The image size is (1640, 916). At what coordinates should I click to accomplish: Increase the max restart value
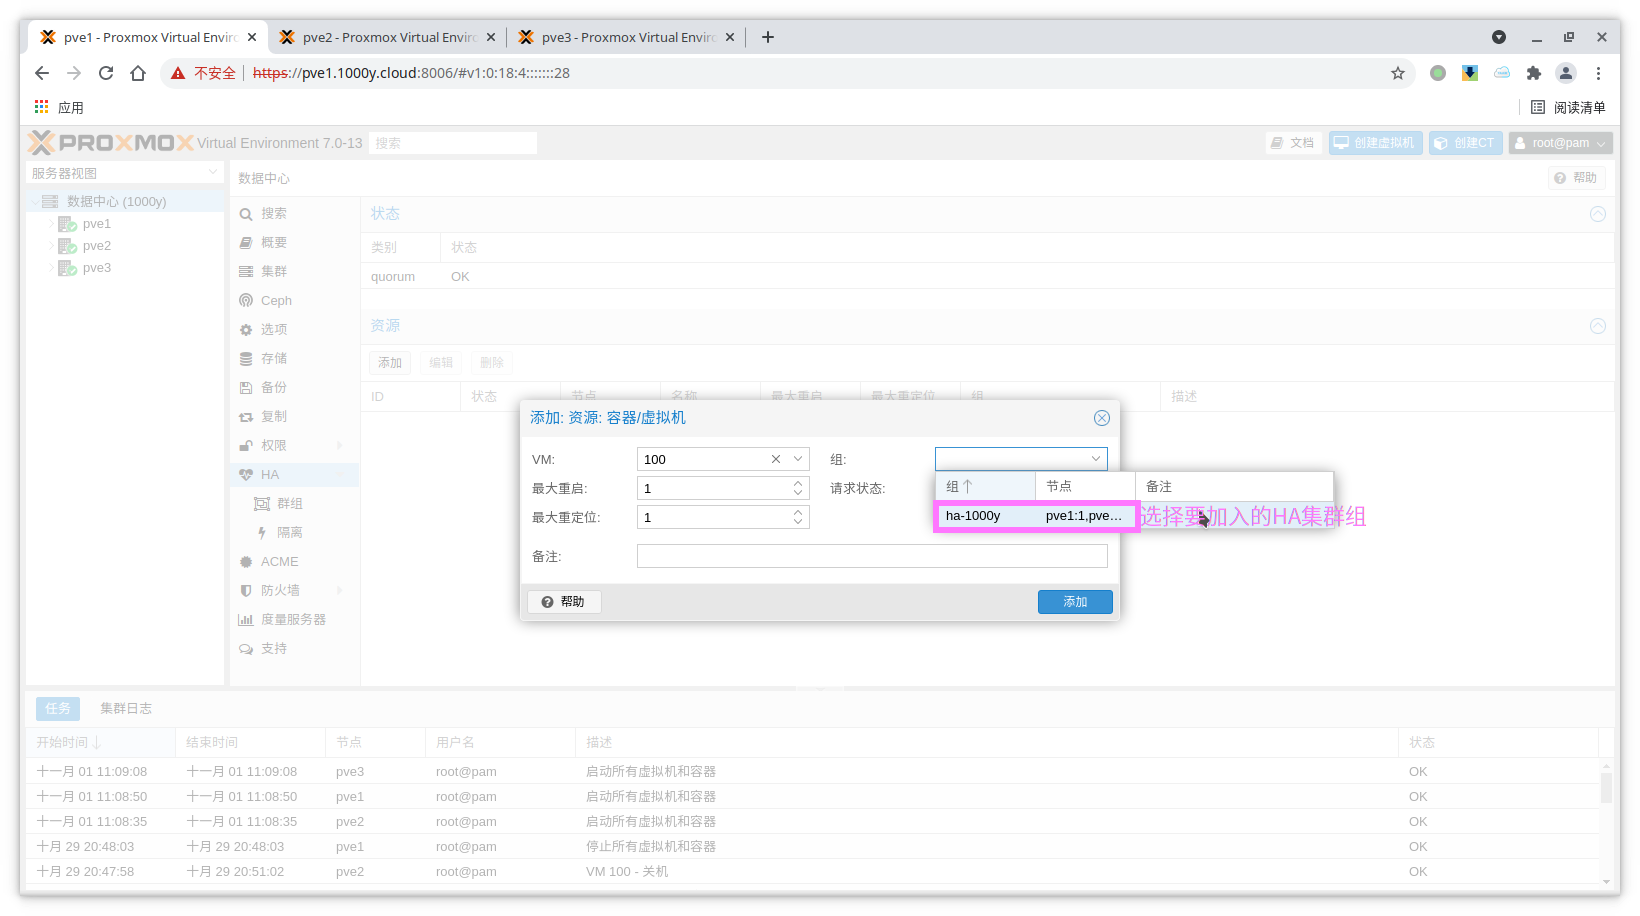798,484
